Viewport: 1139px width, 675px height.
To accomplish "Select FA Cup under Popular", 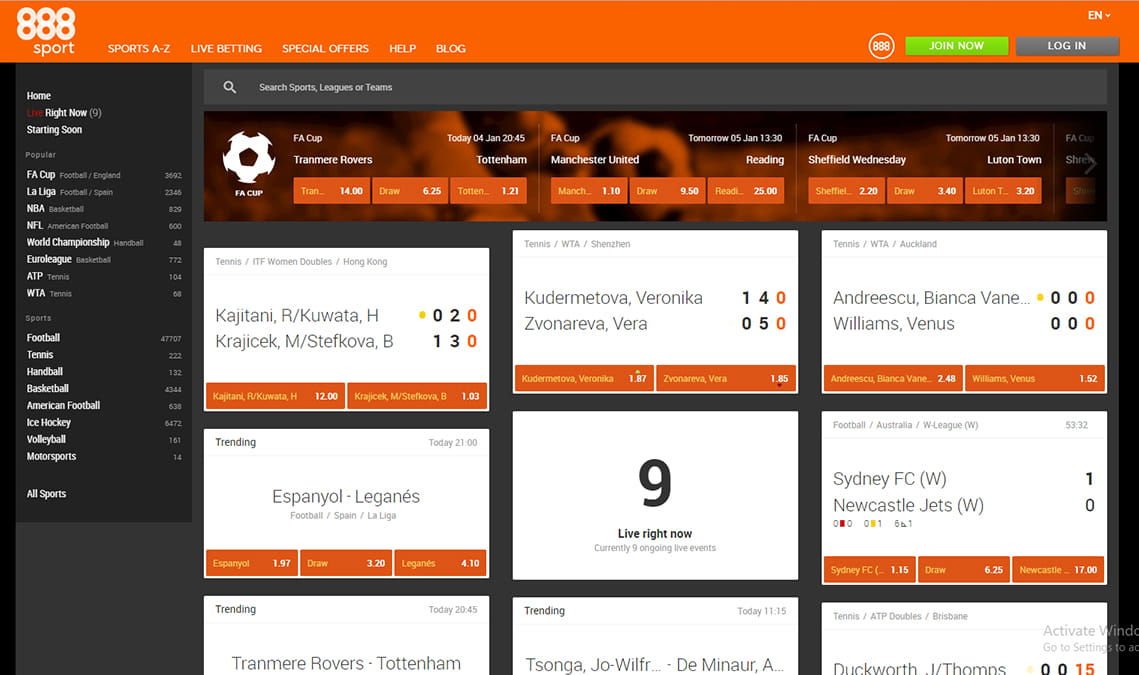I will (104, 175).
